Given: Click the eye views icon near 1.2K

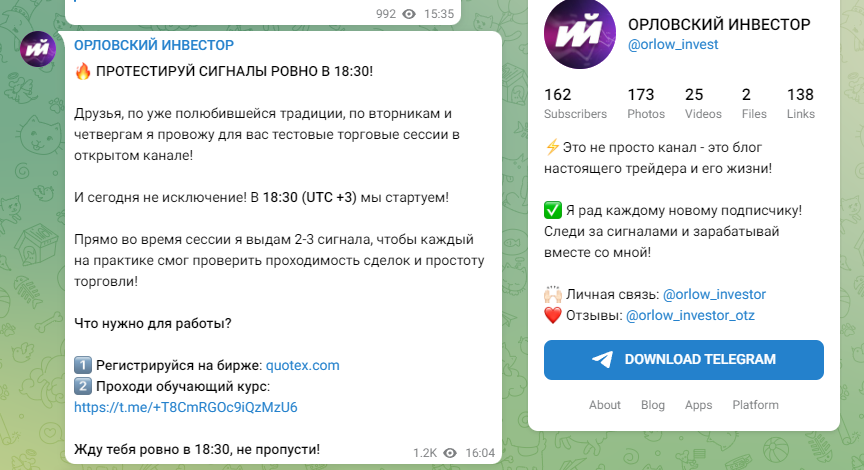Looking at the screenshot, I should pyautogui.click(x=450, y=453).
